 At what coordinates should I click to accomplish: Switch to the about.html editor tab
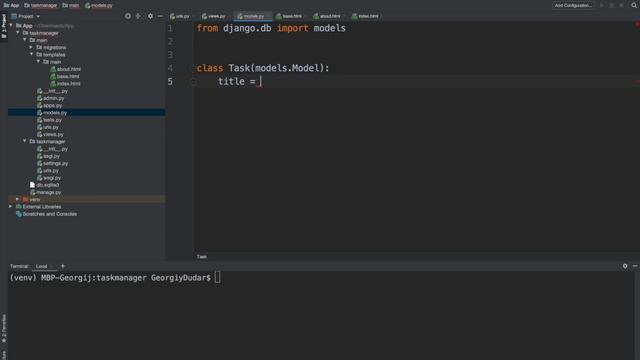click(x=327, y=16)
